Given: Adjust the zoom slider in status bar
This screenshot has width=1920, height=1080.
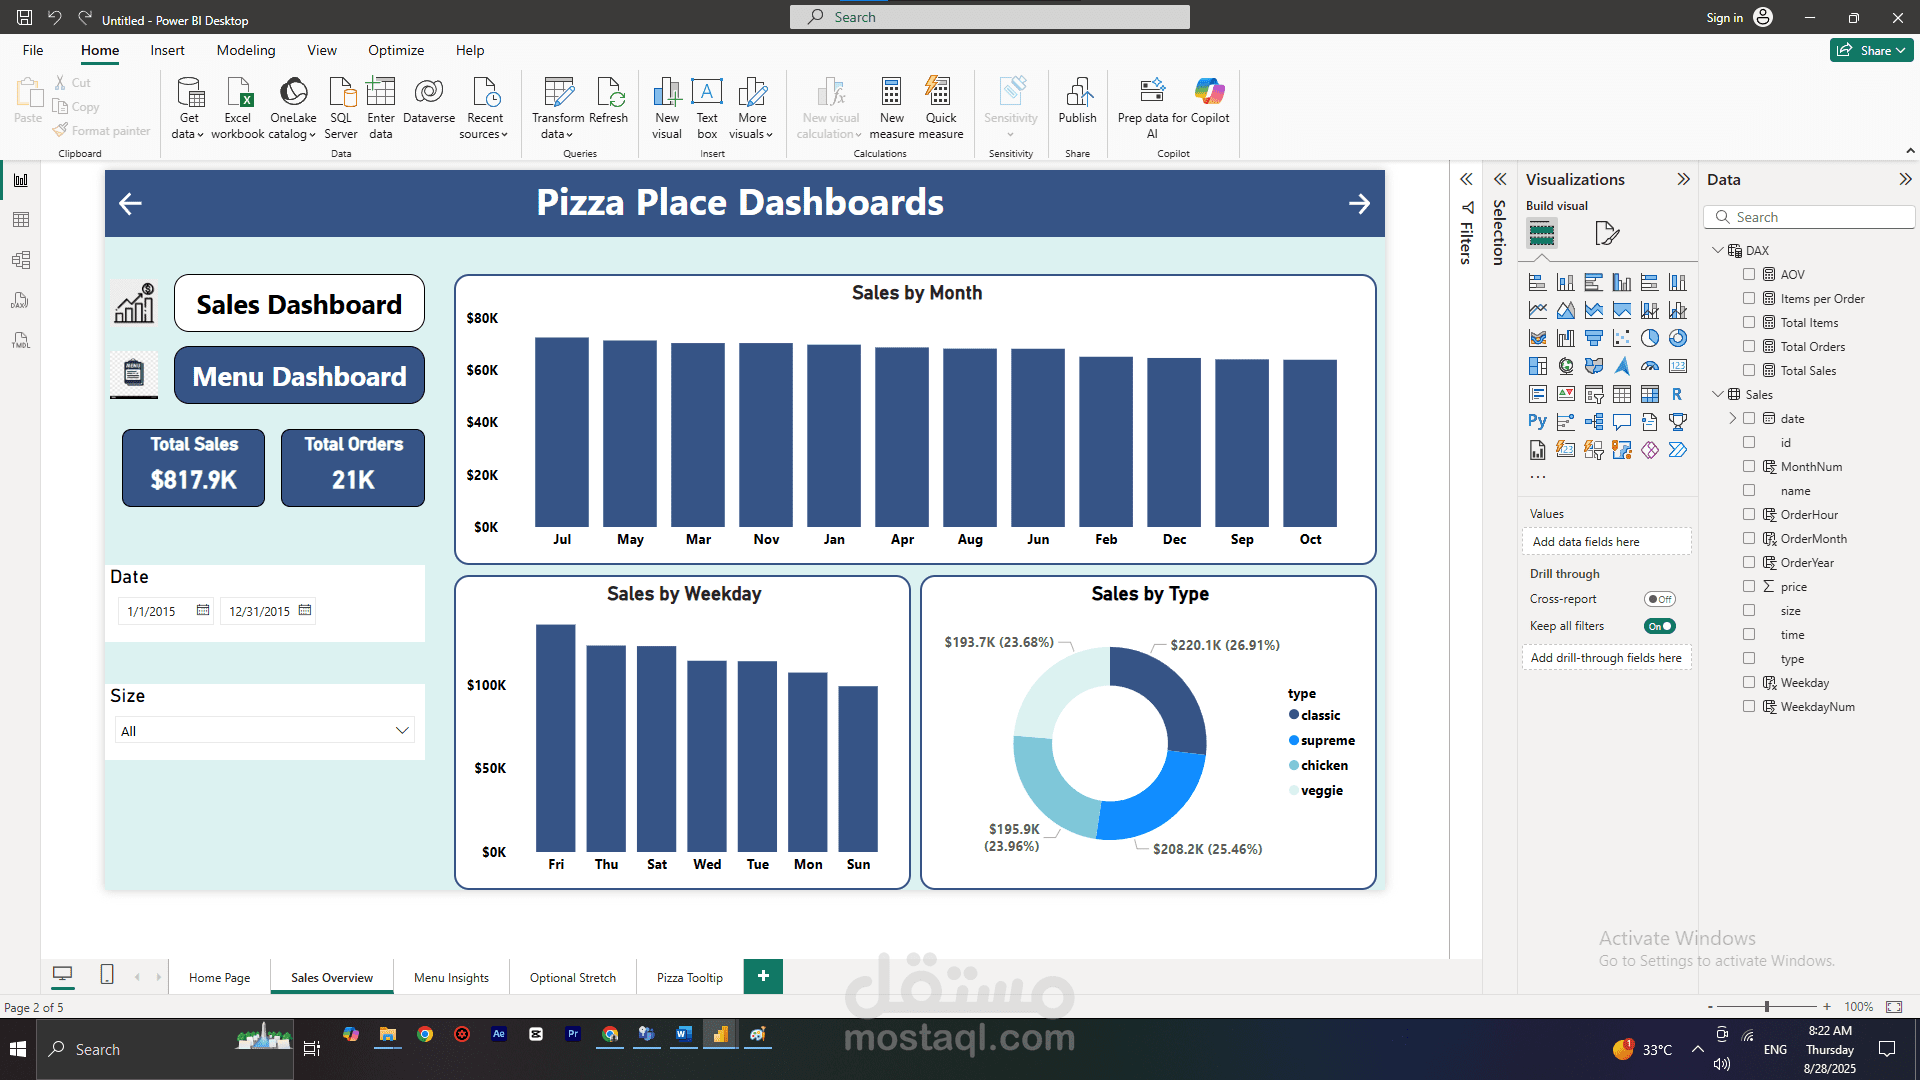Looking at the screenshot, I should [x=1767, y=1007].
